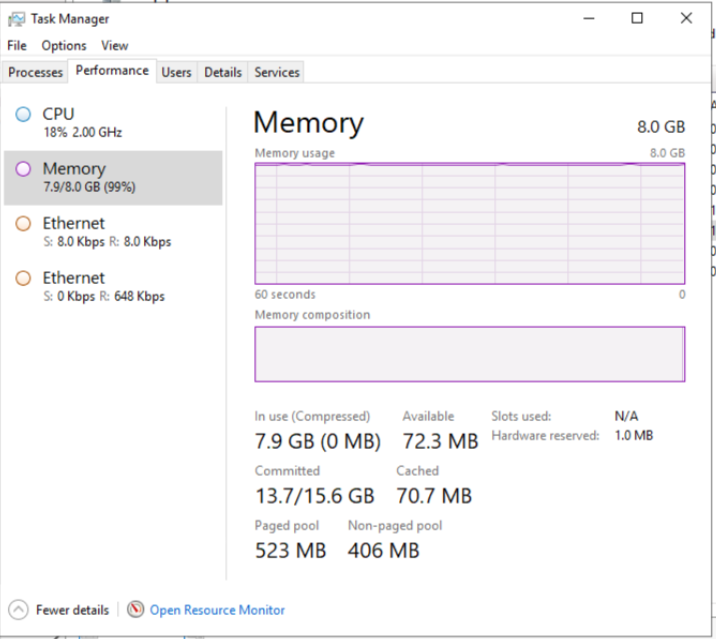Switch to the Processes tab
The image size is (716, 639).
35,72
